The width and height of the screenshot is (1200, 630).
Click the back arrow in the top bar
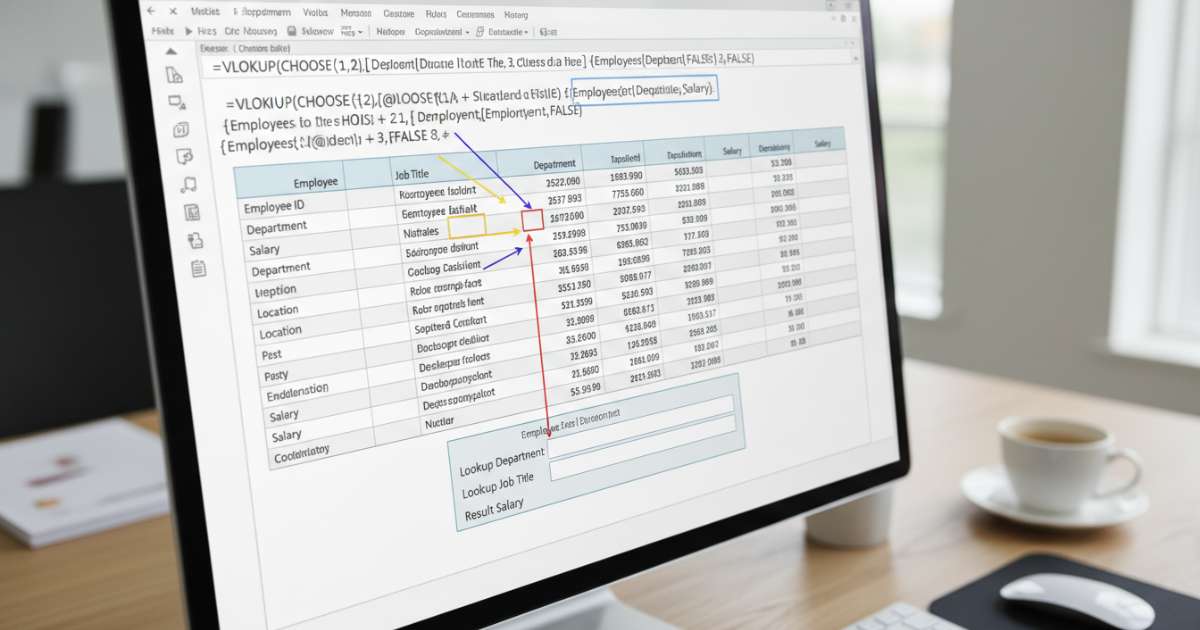[150, 11]
